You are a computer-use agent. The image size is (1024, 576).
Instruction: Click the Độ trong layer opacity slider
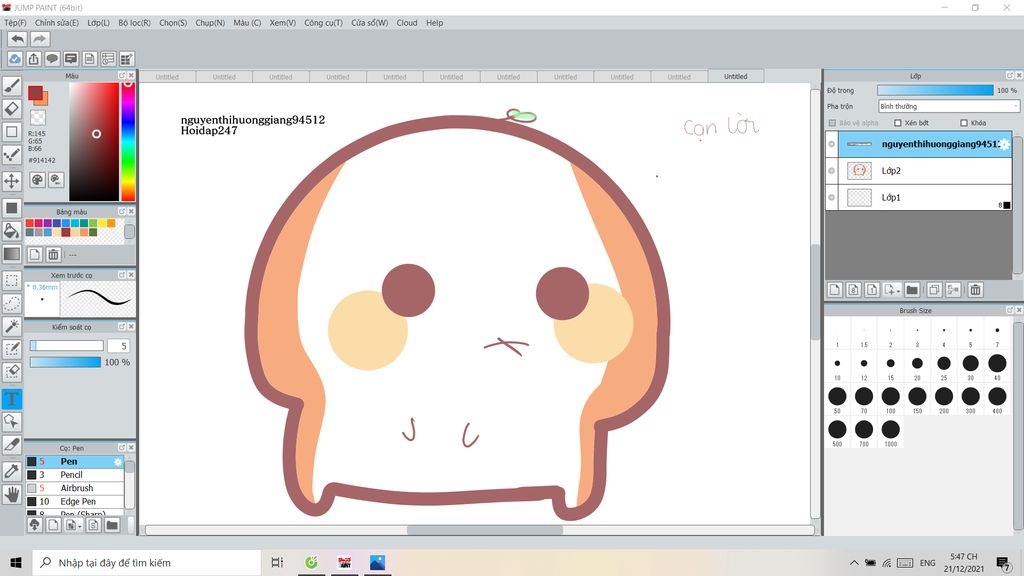tap(935, 91)
